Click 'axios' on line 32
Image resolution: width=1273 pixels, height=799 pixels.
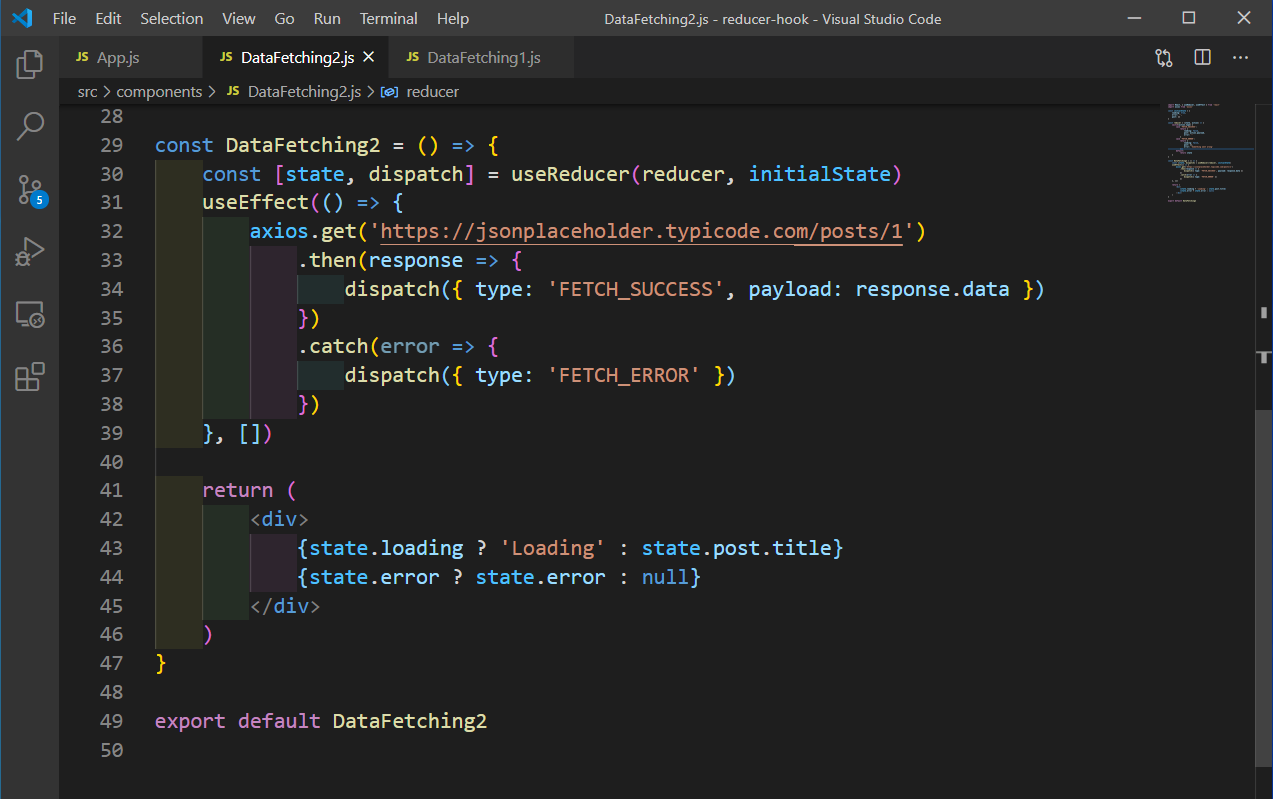pos(279,232)
